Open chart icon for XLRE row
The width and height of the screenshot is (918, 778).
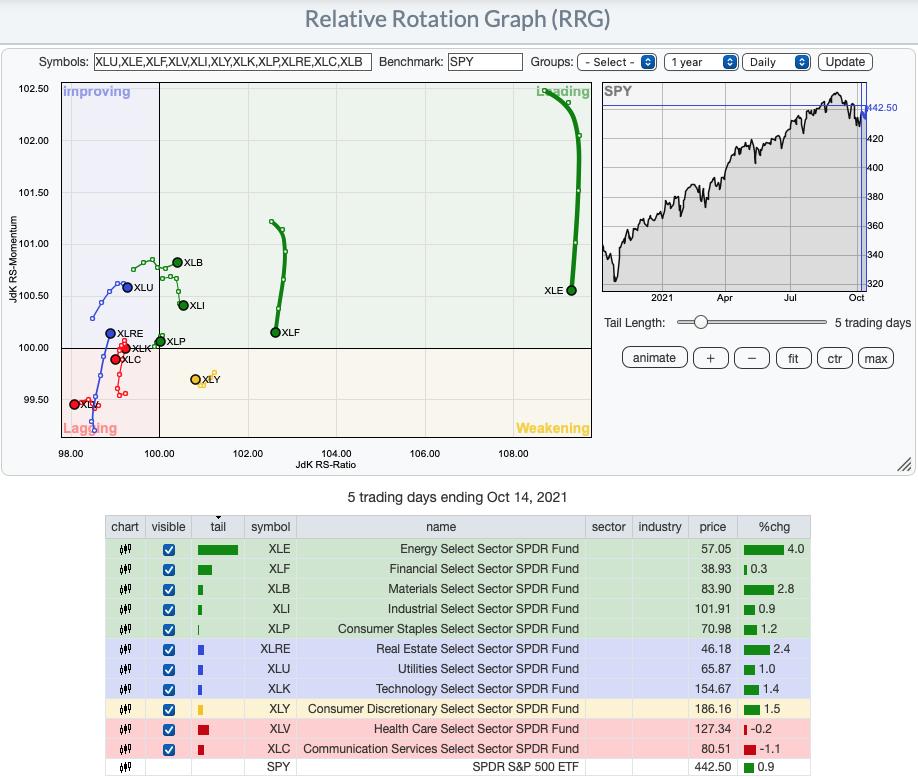pos(125,649)
